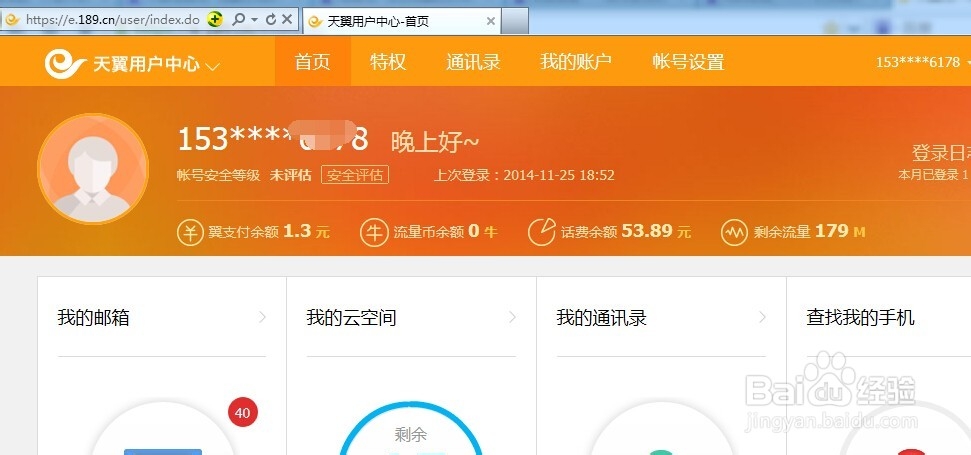971x455 pixels.
Task: Click the yen 翼支付余额 icon
Action: 190,233
